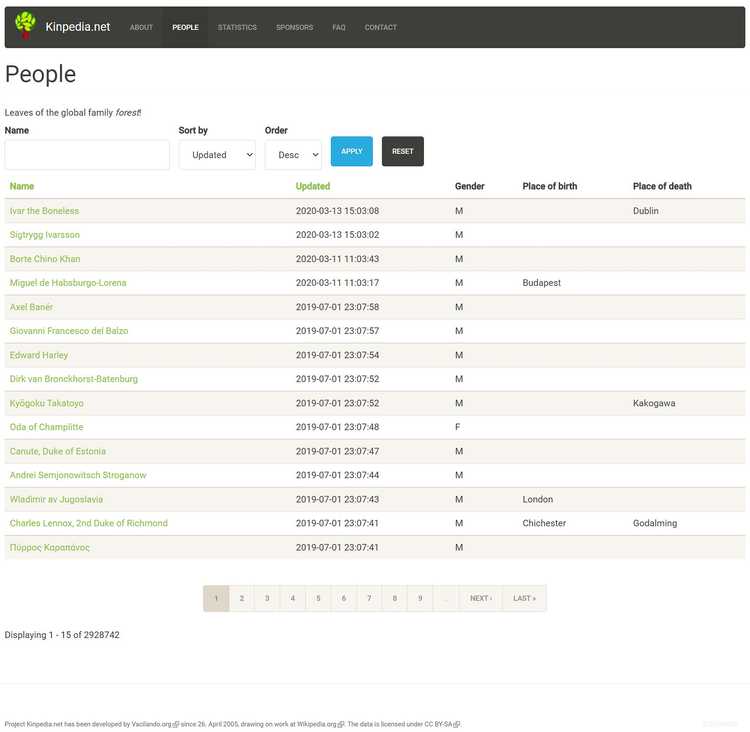Open Ivar the Boneless entry
The image size is (750, 732).
click(x=44, y=211)
